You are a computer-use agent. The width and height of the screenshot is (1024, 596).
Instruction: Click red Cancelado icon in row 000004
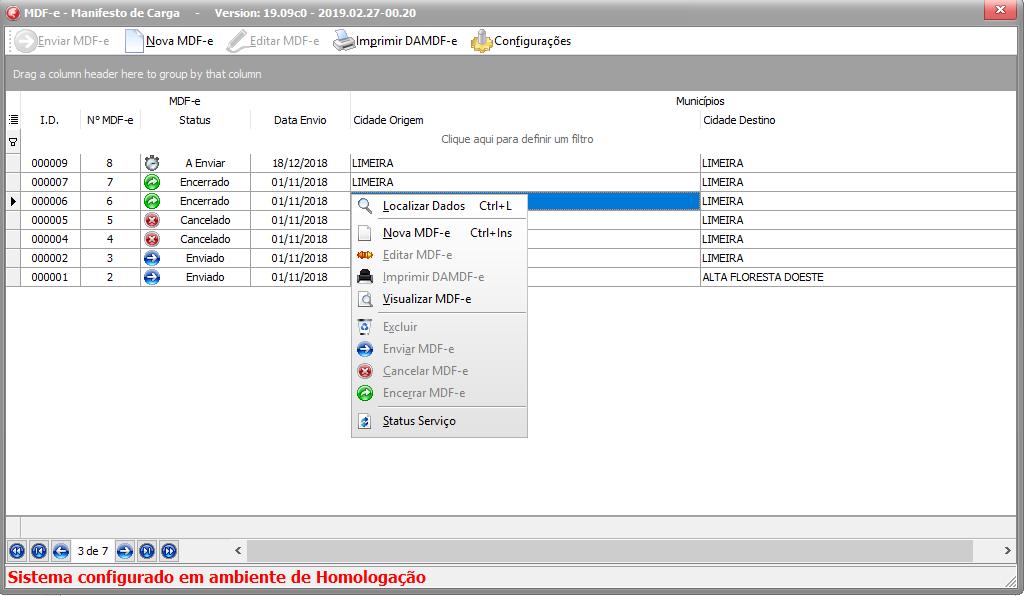click(152, 239)
